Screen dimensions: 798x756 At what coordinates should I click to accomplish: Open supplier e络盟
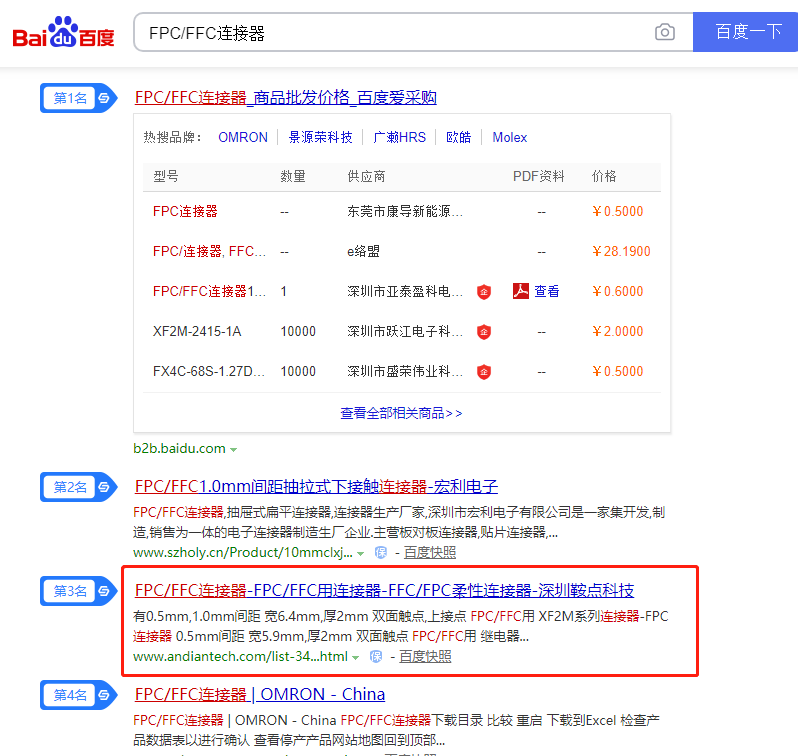(363, 251)
